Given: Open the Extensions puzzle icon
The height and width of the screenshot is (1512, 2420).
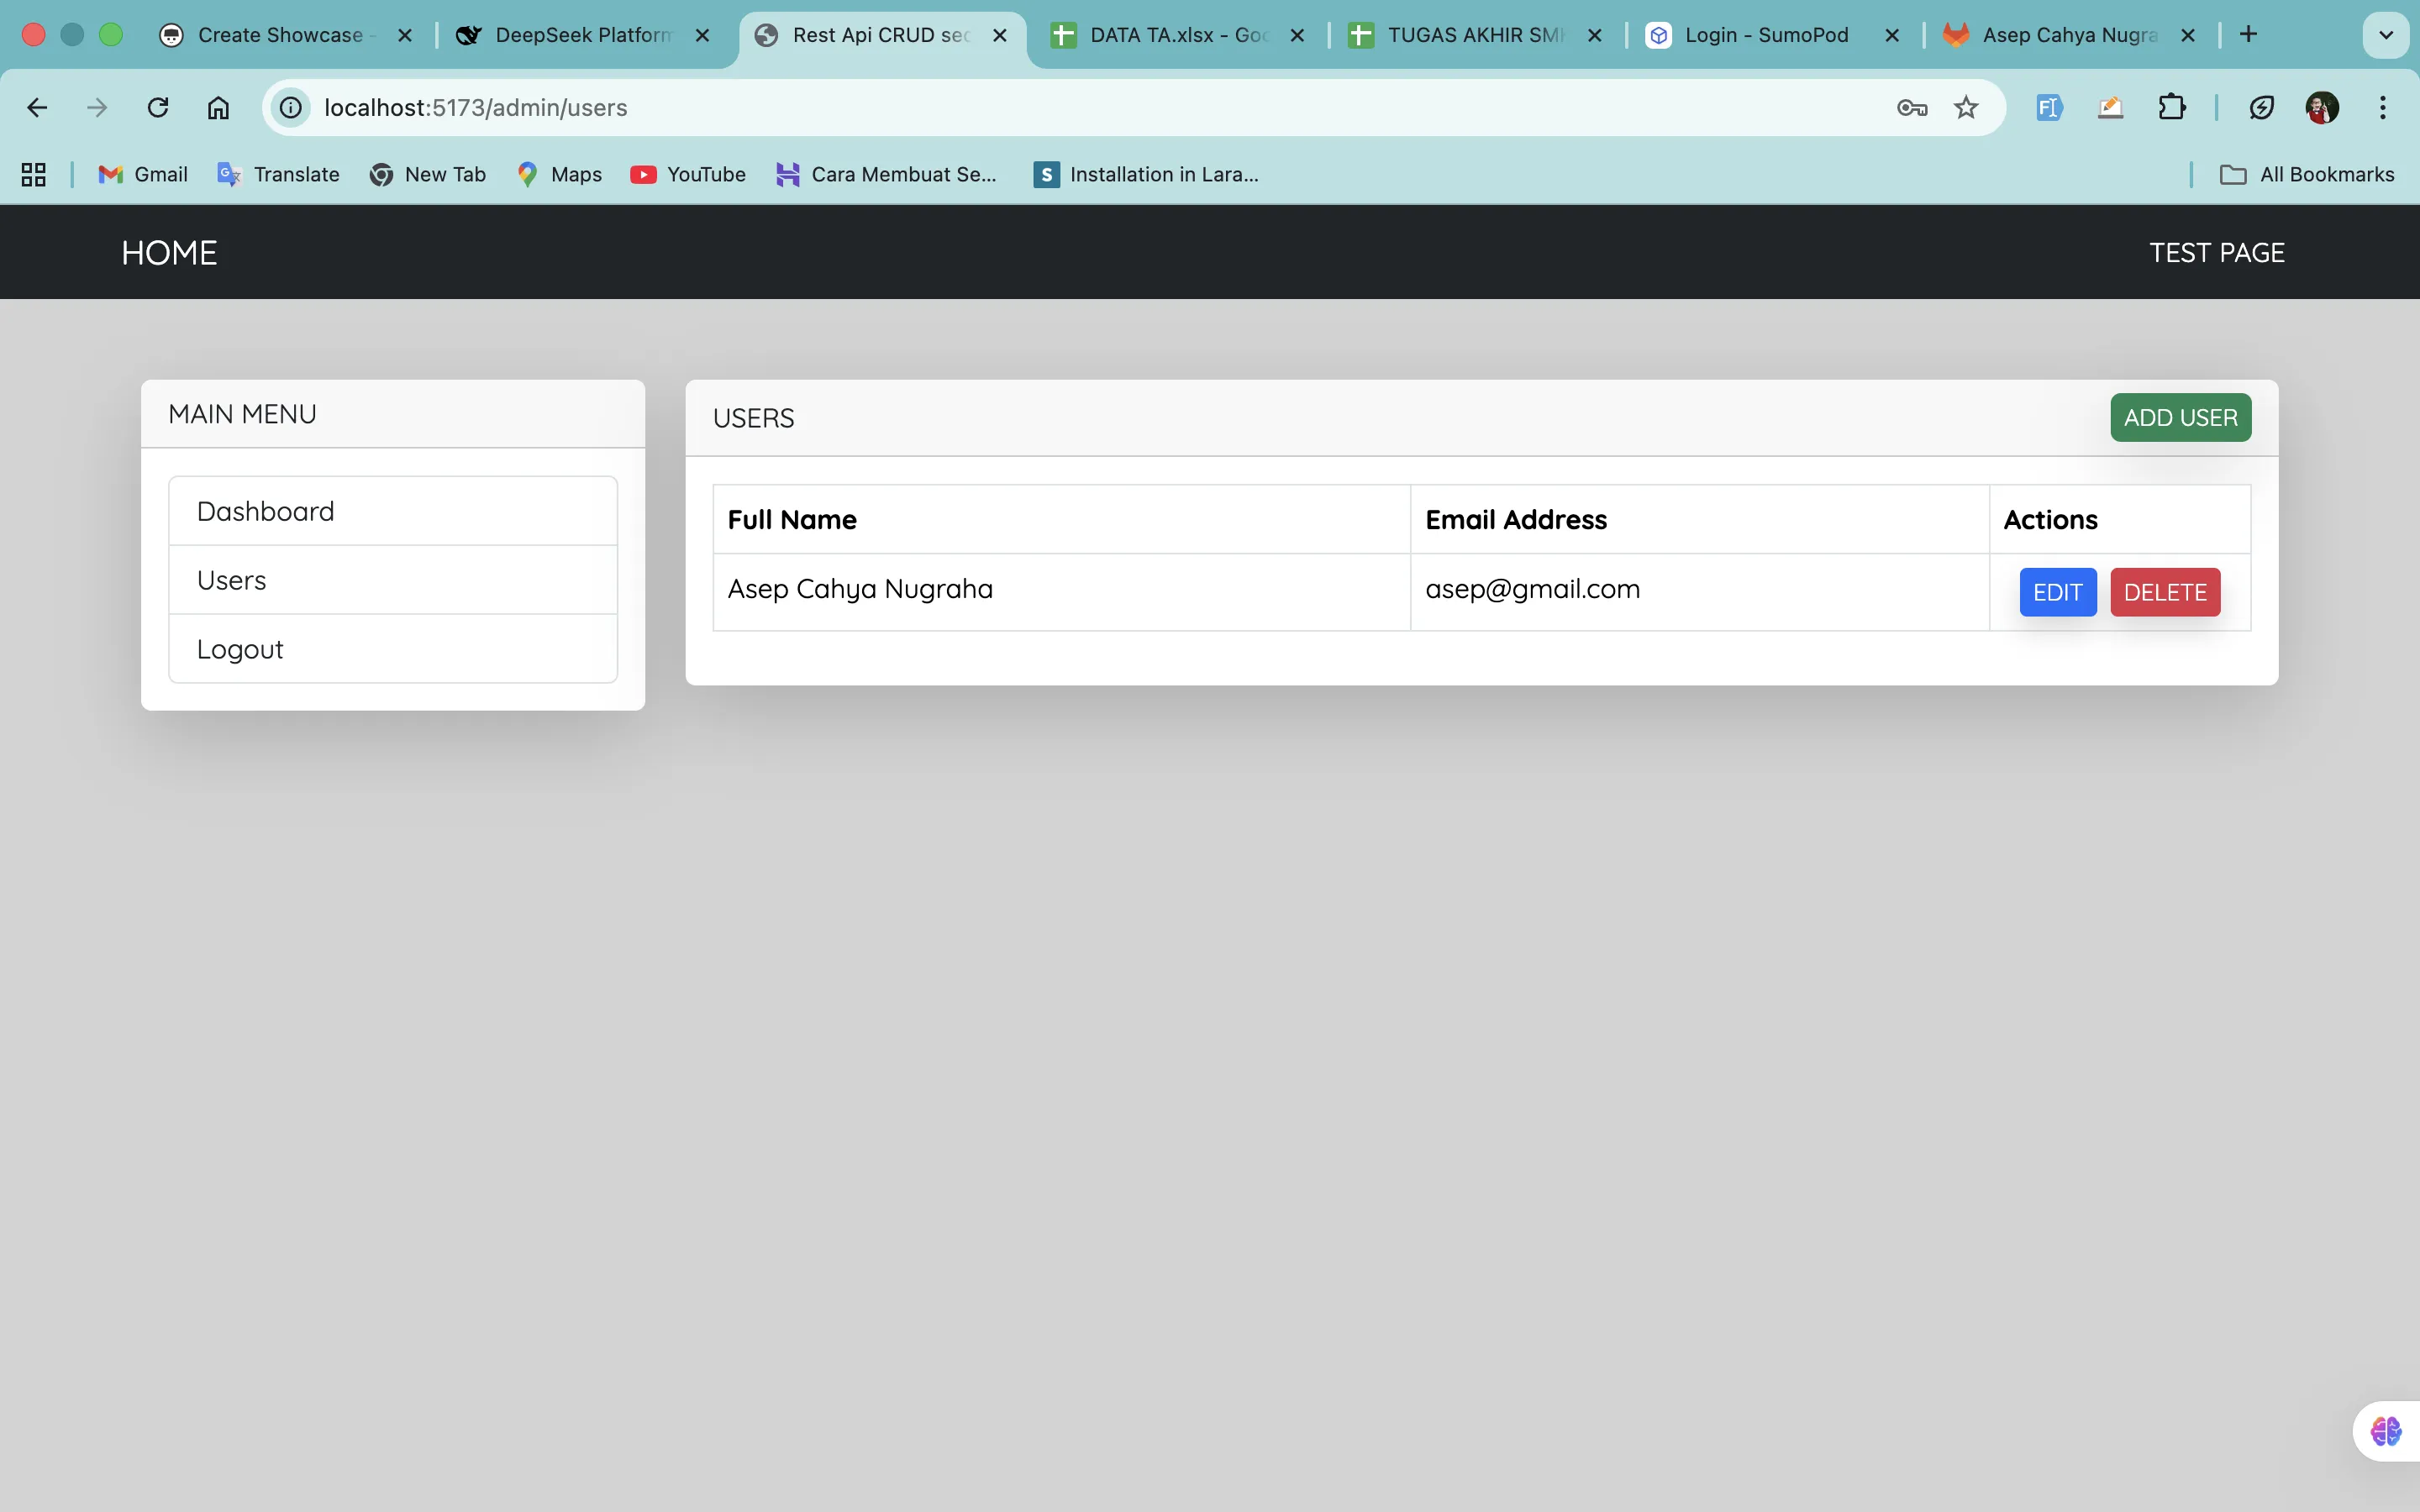Looking at the screenshot, I should [x=2171, y=107].
